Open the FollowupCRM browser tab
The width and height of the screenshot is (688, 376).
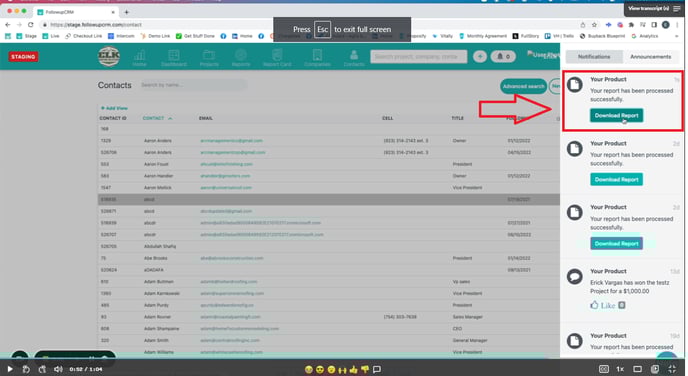click(x=75, y=12)
